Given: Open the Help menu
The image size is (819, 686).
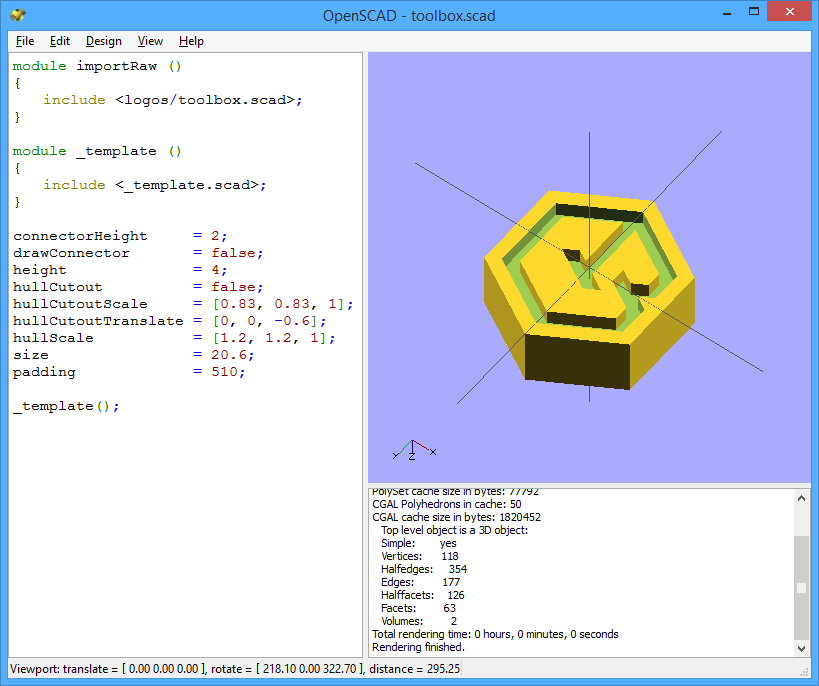Looking at the screenshot, I should 191,41.
